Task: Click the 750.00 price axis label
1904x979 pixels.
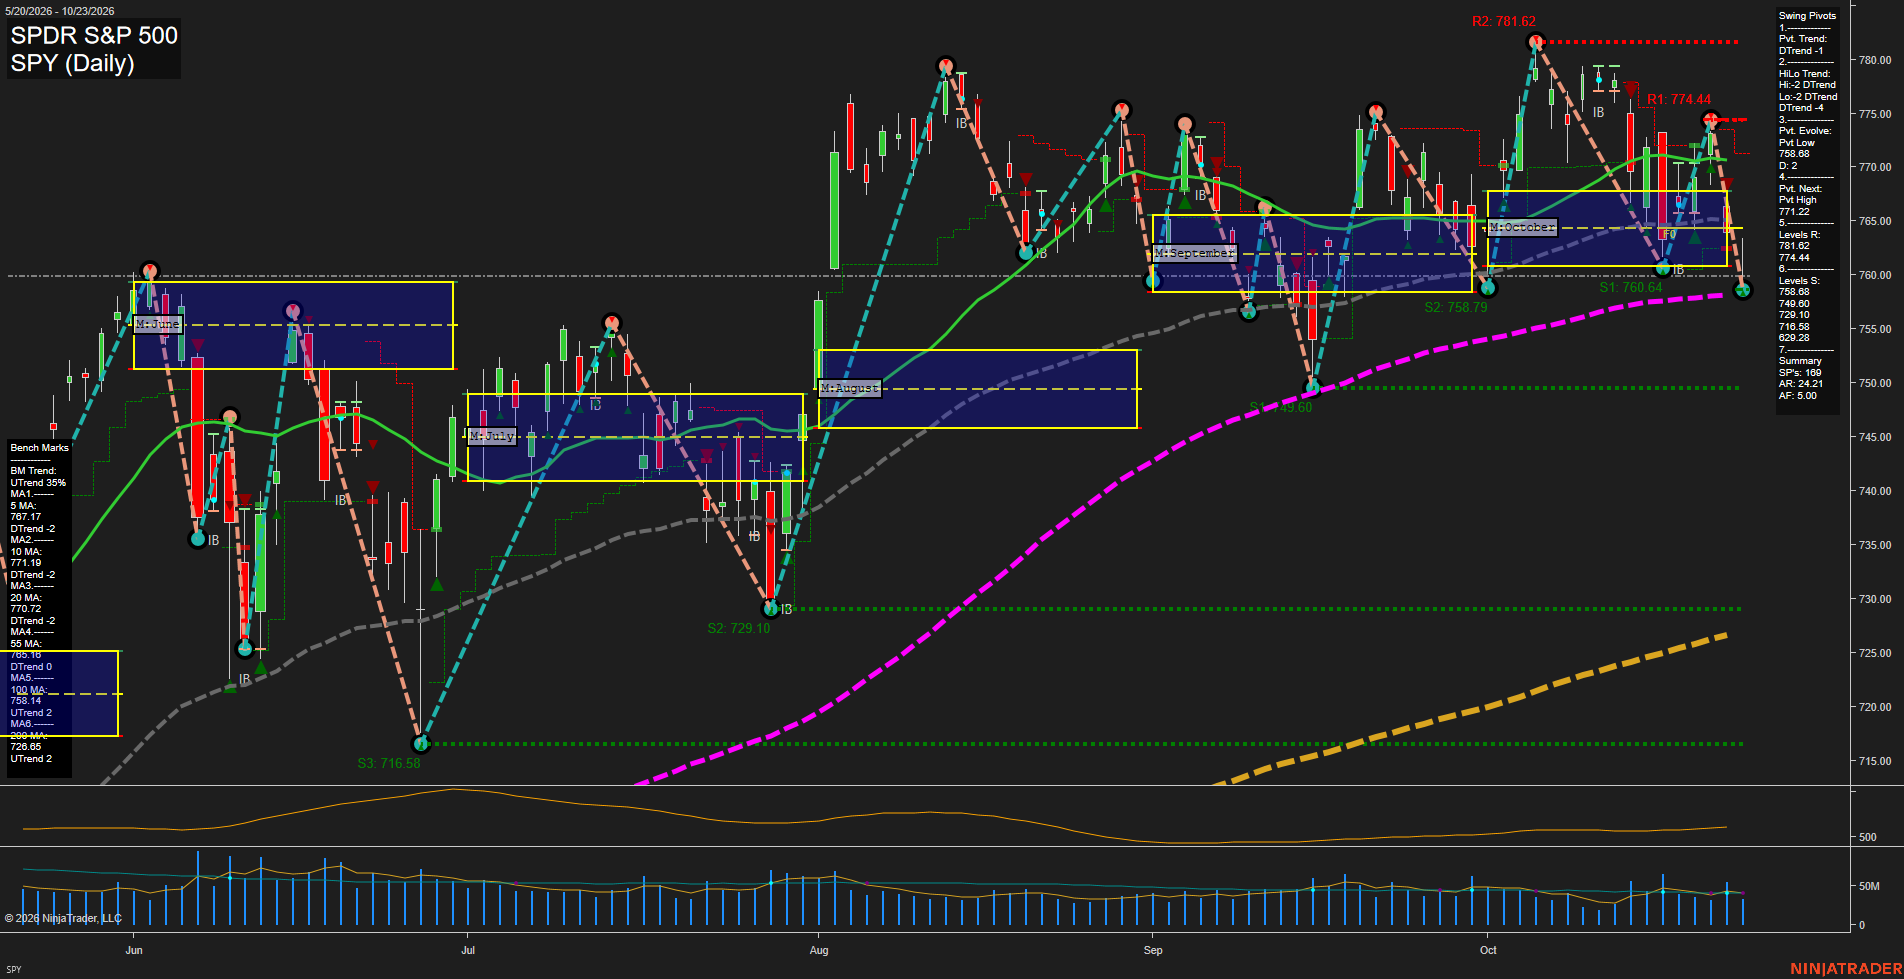Action: (x=1874, y=383)
